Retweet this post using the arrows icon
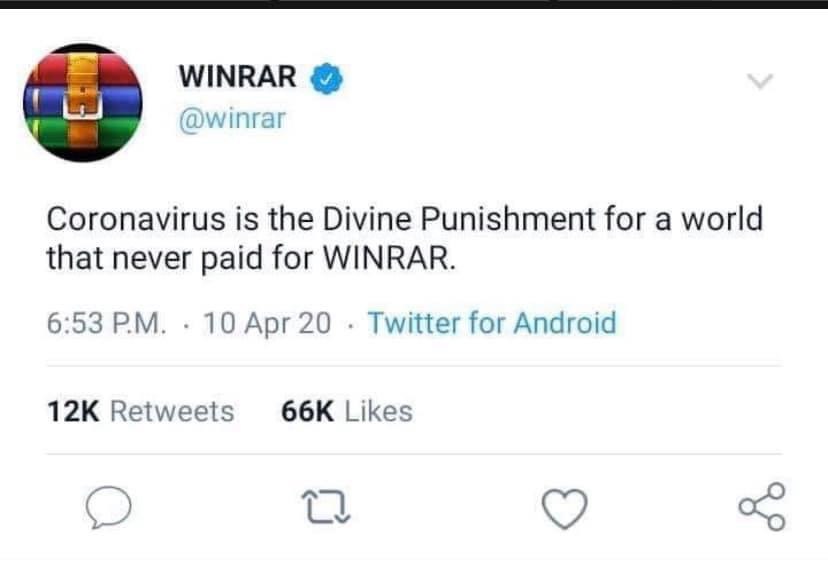The width and height of the screenshot is (828, 561). click(326, 507)
